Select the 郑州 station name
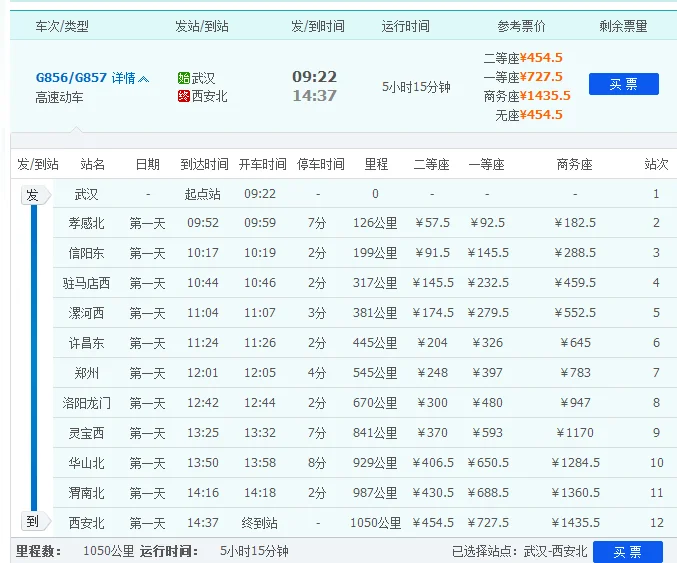This screenshot has height=563, width=677. [86, 373]
